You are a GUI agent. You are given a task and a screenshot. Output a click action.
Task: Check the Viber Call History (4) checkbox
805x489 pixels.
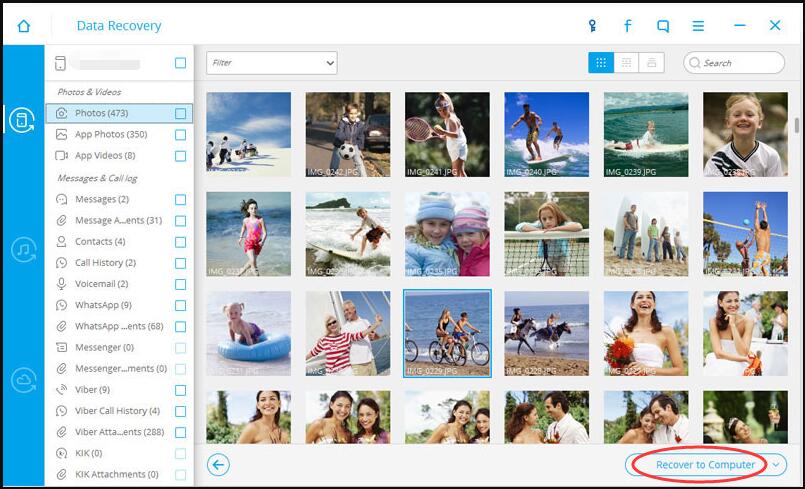point(180,411)
